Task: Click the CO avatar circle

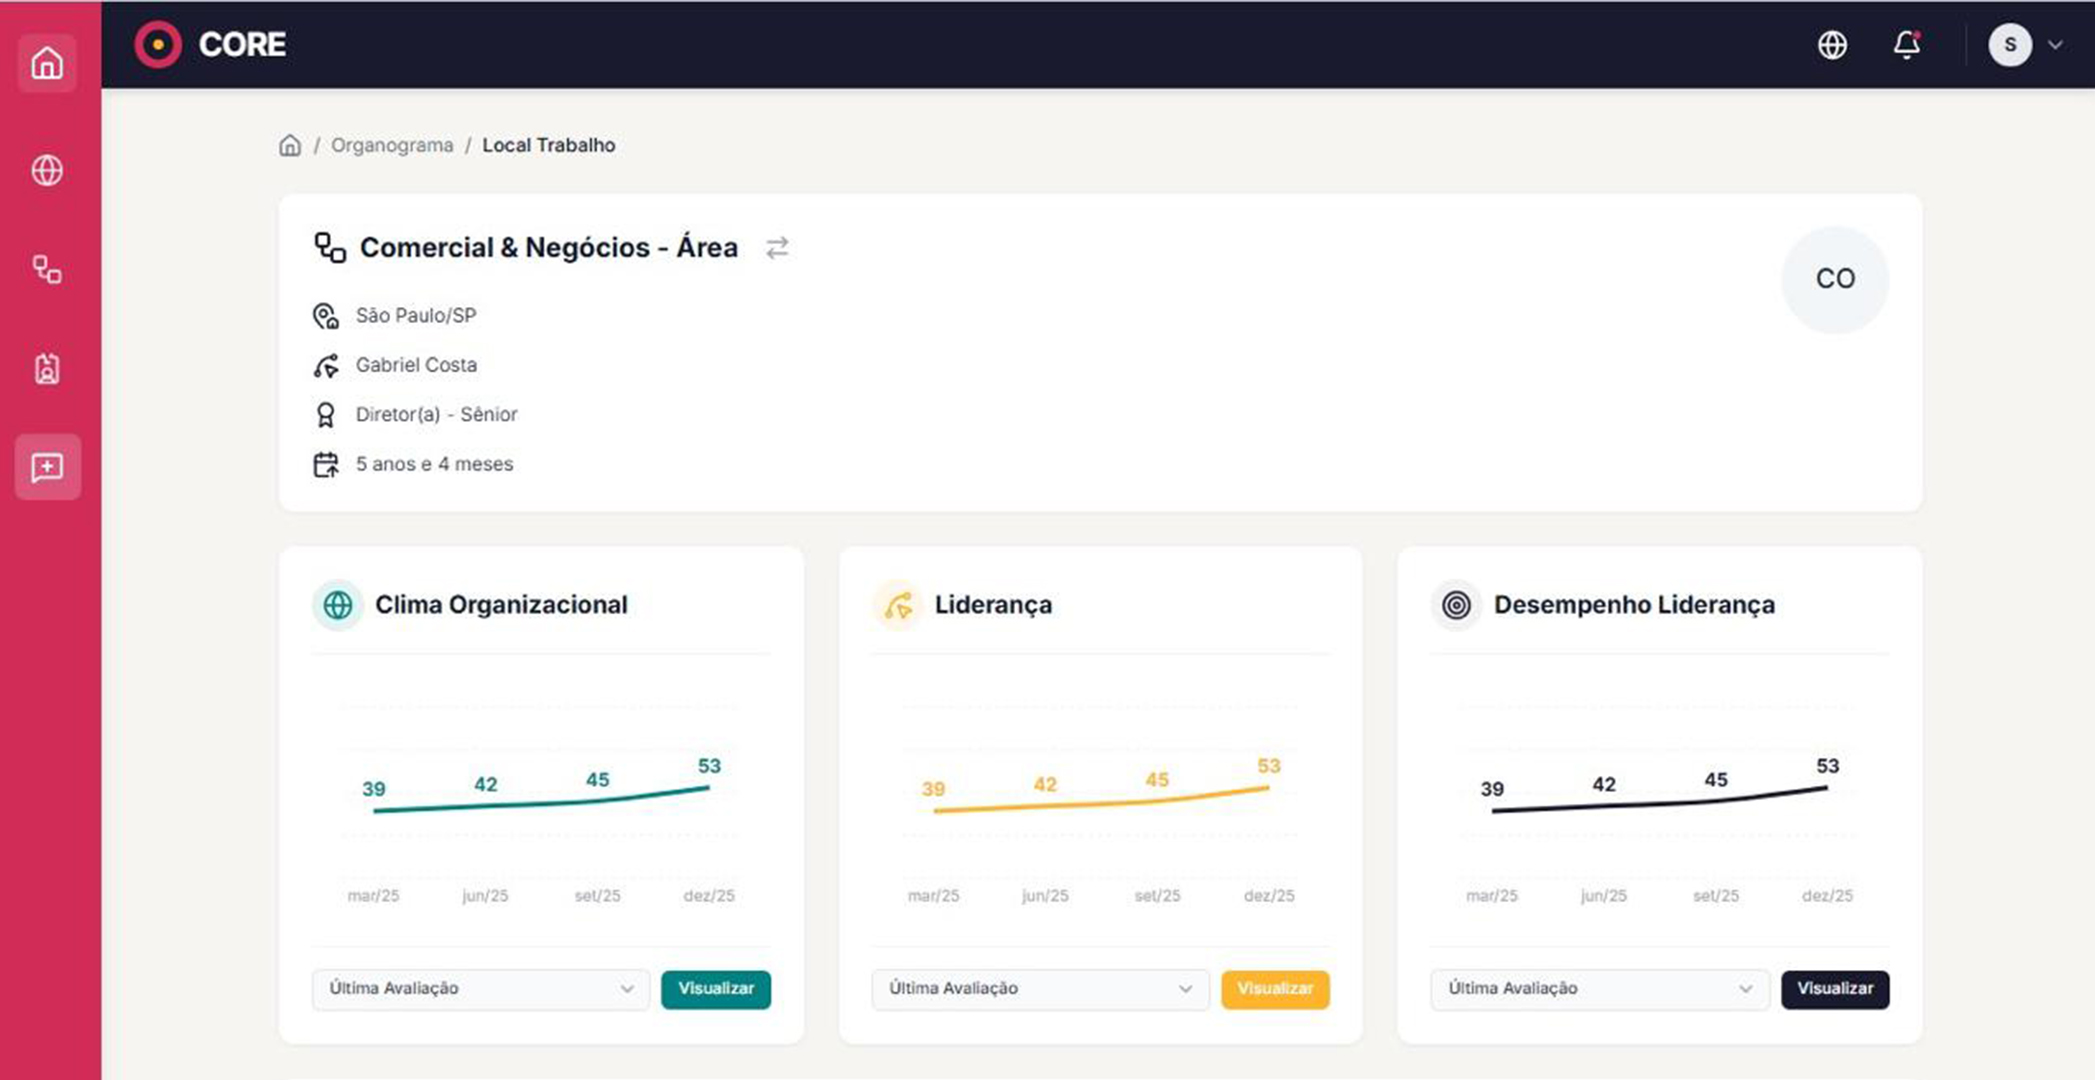Action: coord(1835,279)
